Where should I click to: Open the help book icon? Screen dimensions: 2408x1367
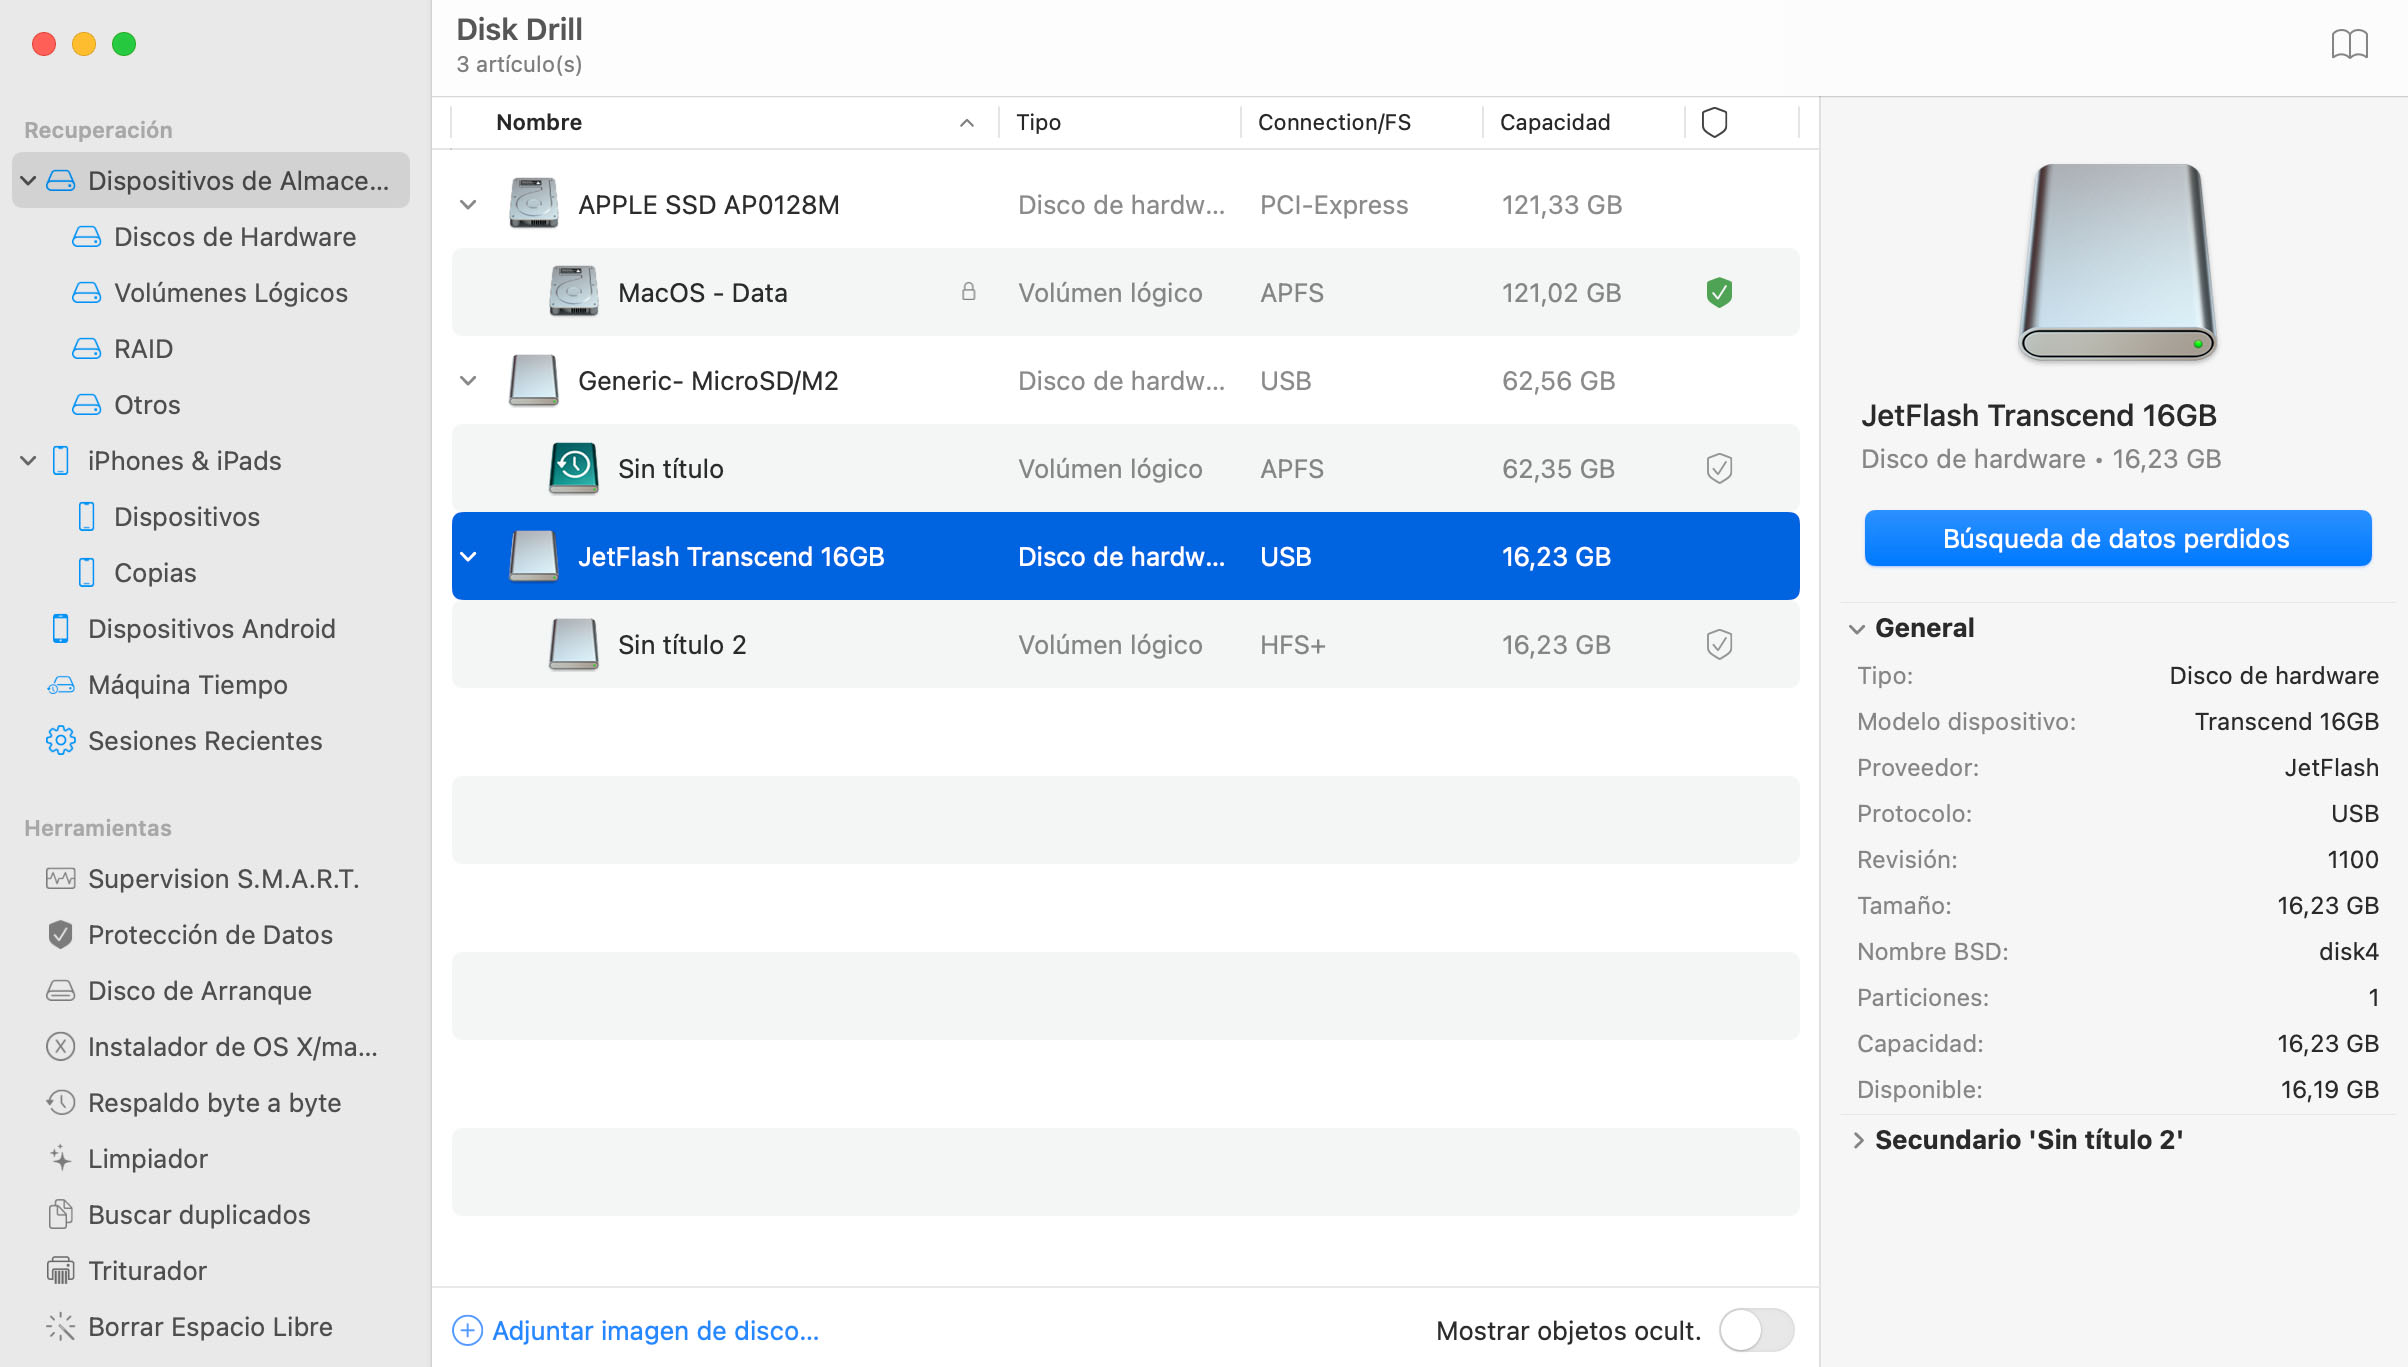click(2349, 44)
